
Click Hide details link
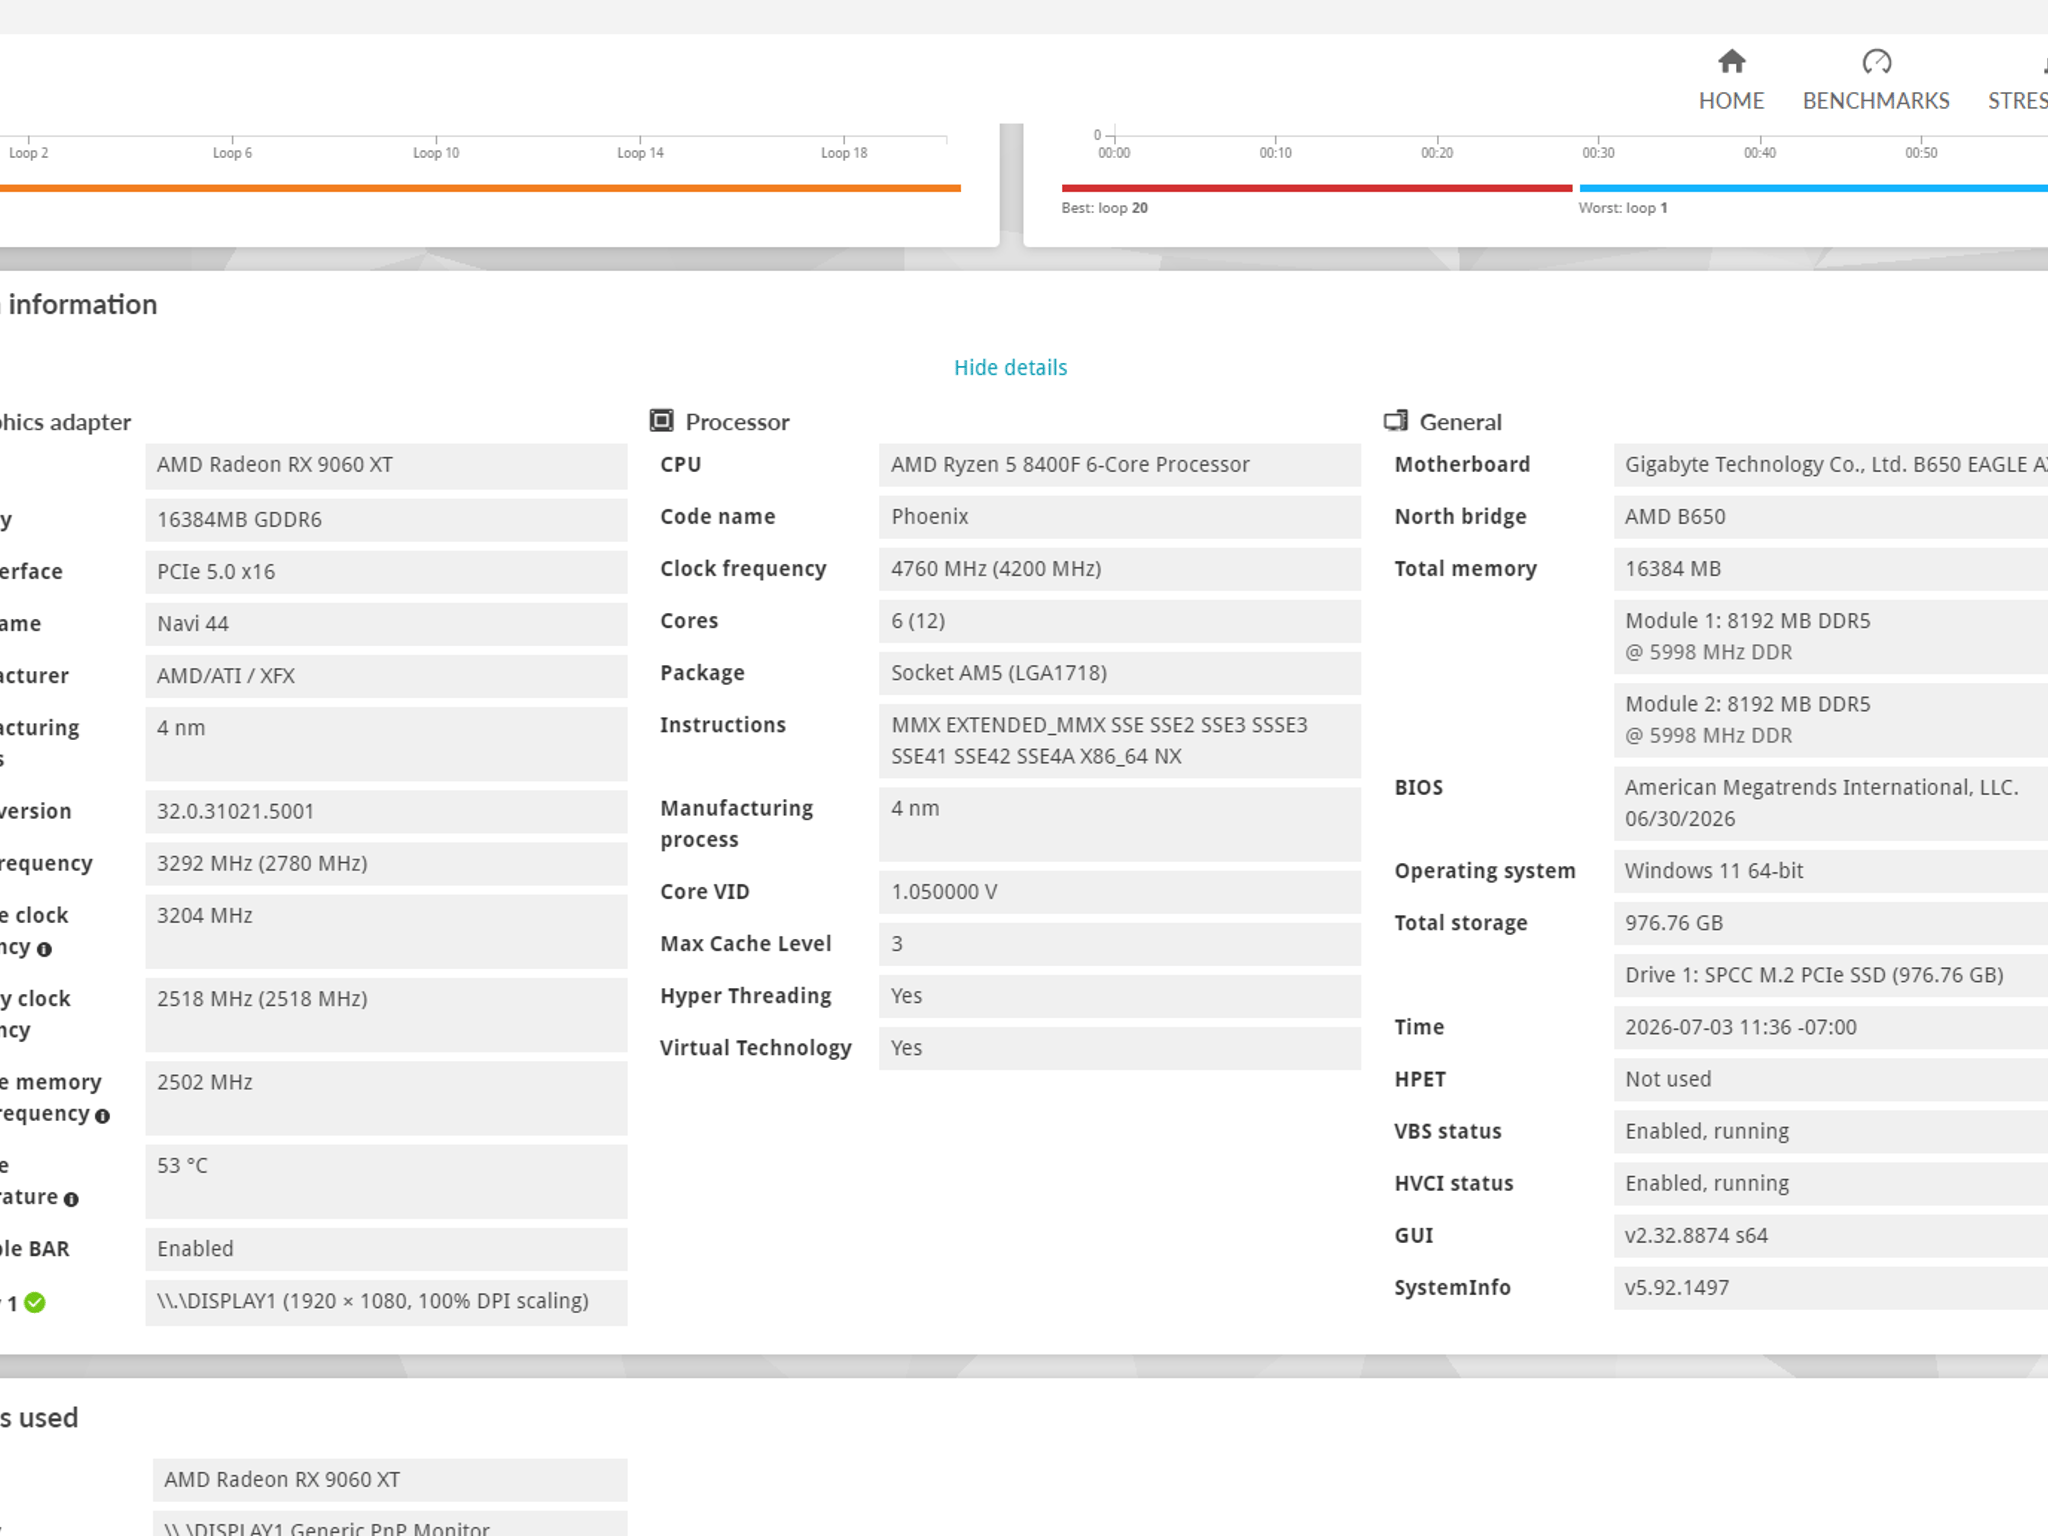point(1010,367)
